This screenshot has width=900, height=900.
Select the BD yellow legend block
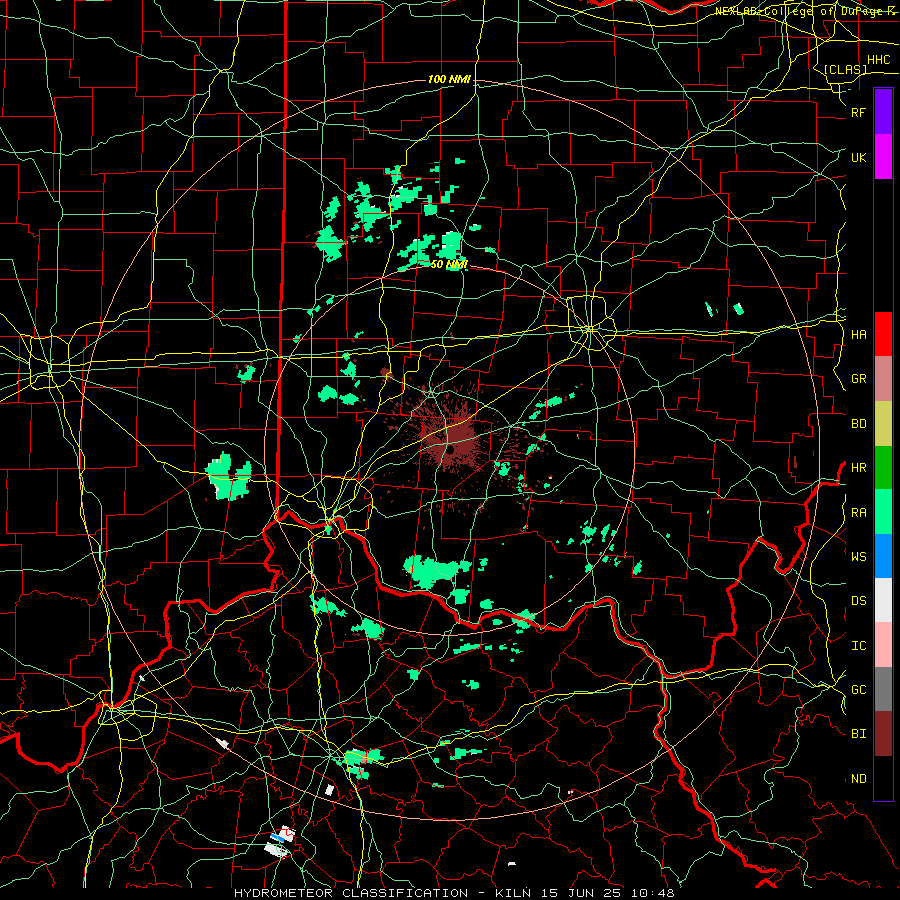tap(883, 423)
